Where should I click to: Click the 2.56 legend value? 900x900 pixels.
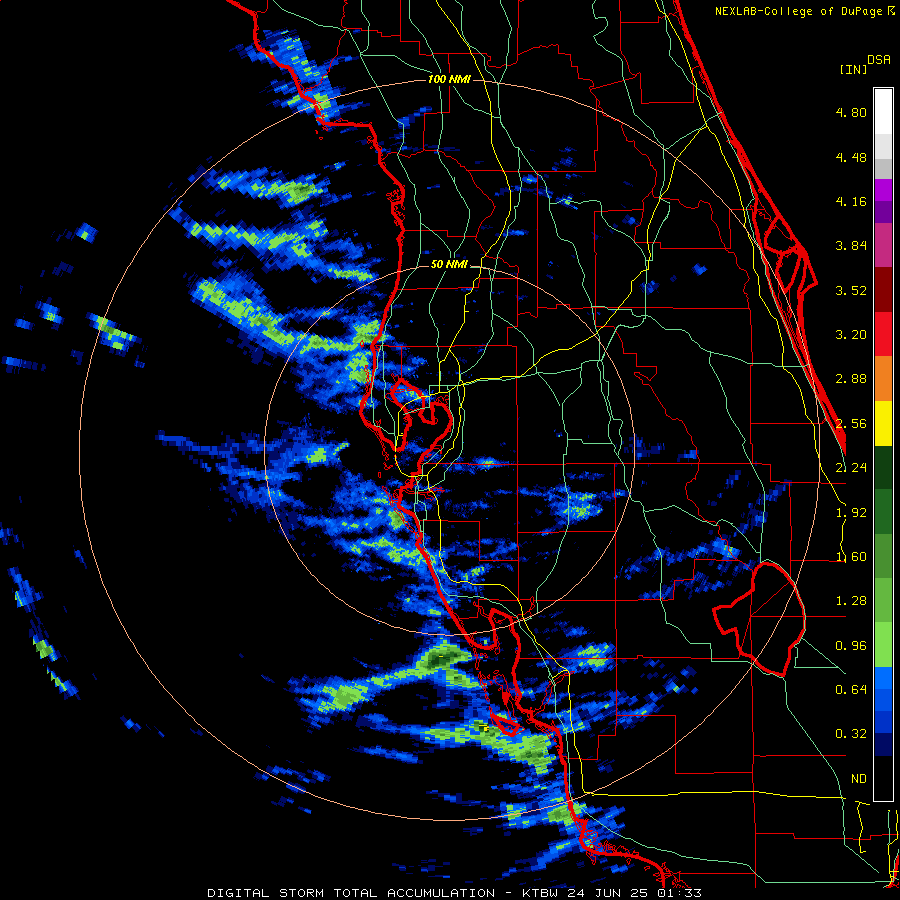coord(851,423)
